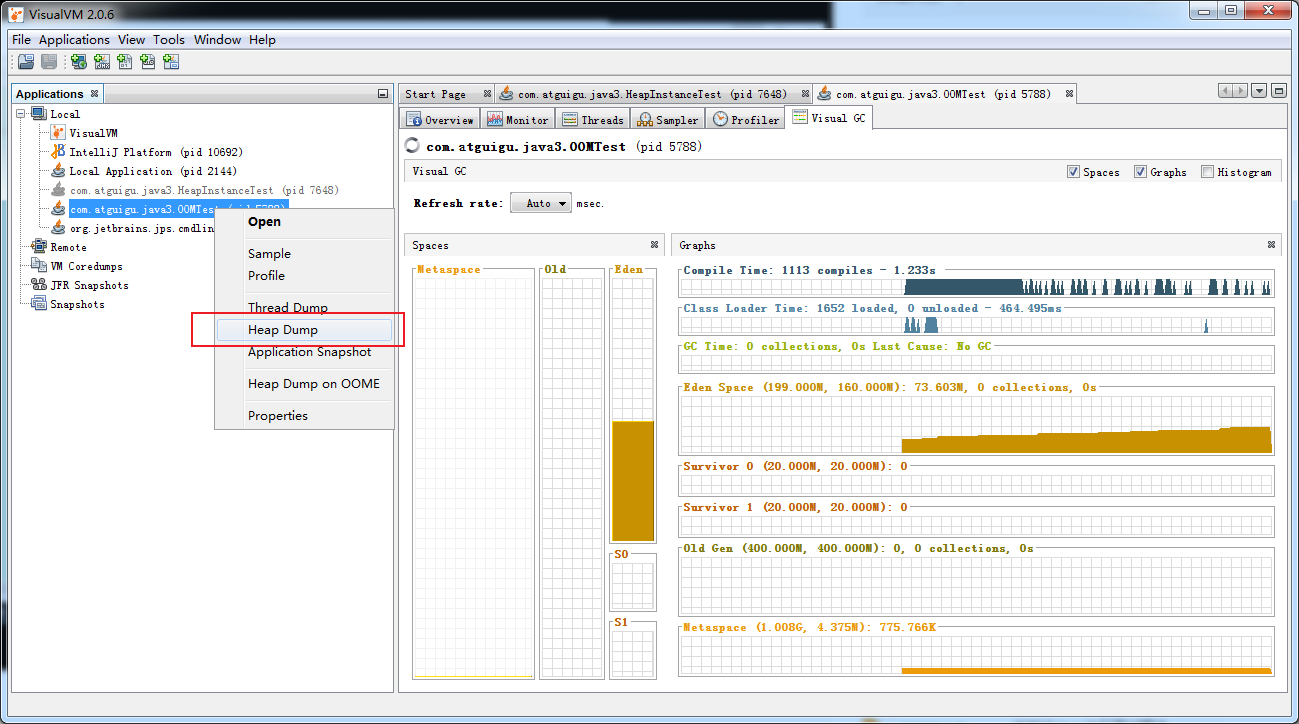The height and width of the screenshot is (724, 1299).
Task: Click the Add VM Coredump toolbar icon
Action: click(125, 62)
